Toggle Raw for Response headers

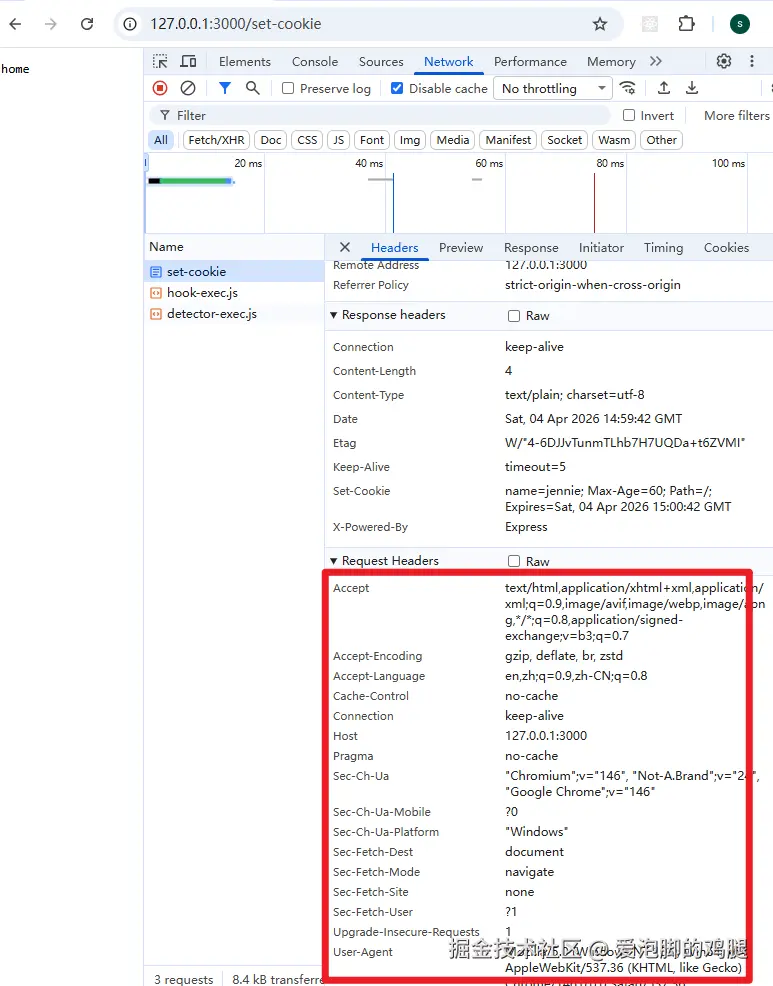(x=514, y=316)
